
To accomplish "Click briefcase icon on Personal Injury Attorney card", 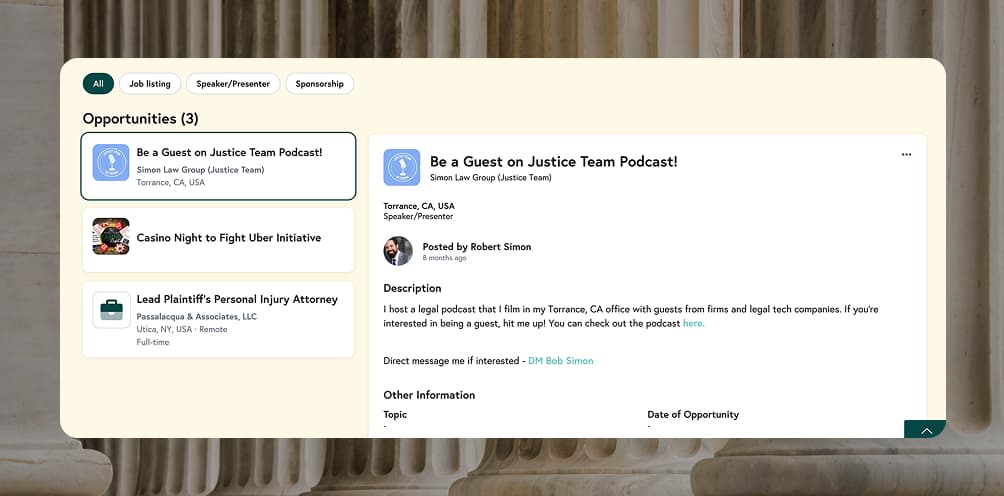I will pos(111,310).
